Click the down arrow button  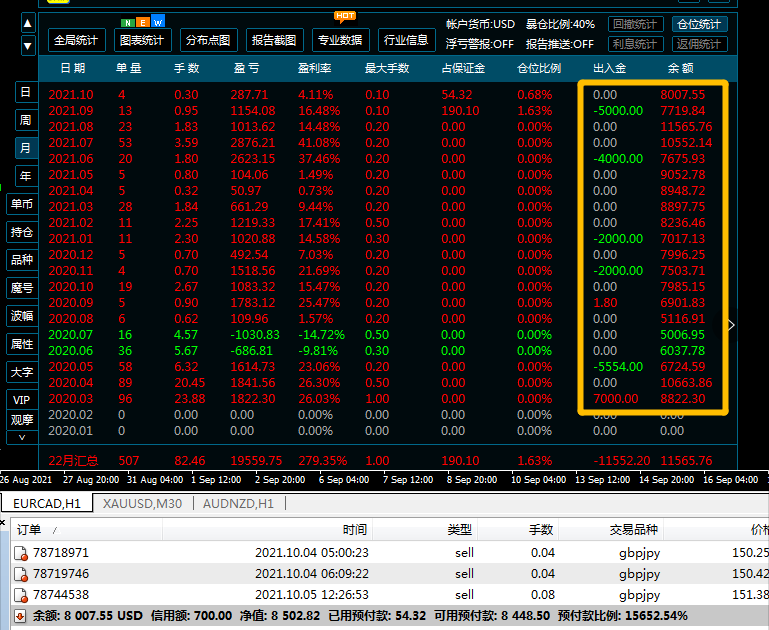pyautogui.click(x=28, y=46)
